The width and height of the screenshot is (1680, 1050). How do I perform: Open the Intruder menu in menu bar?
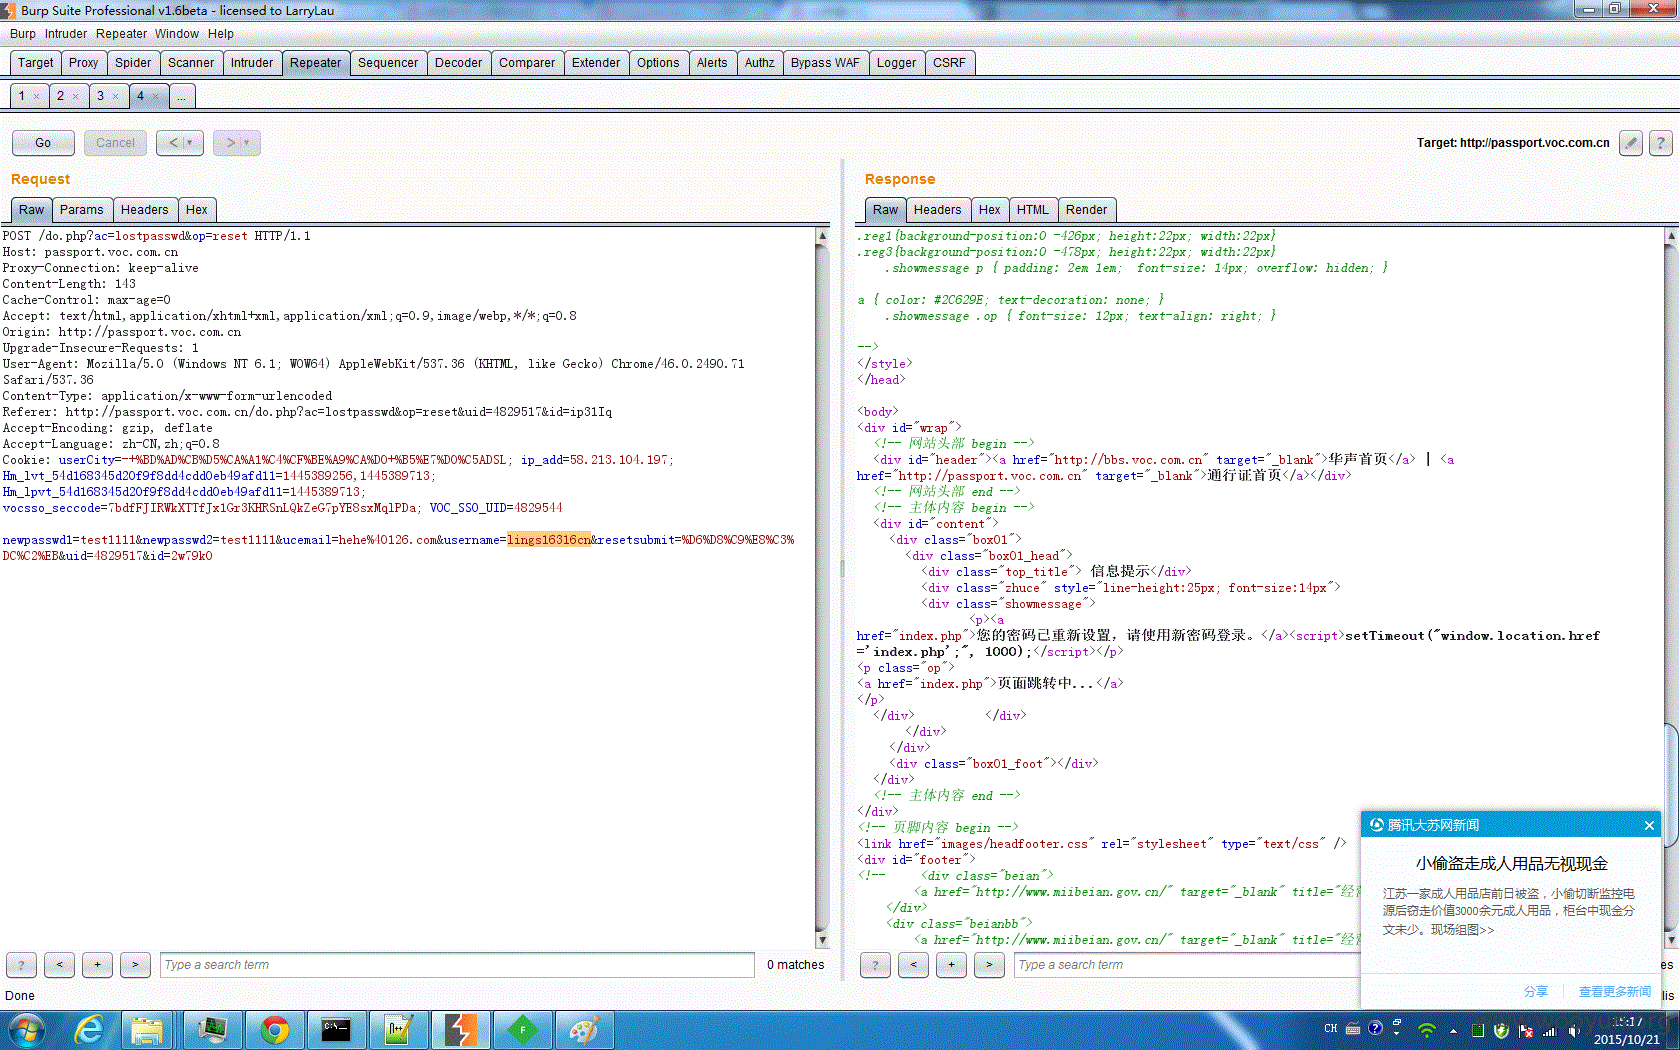click(x=66, y=34)
